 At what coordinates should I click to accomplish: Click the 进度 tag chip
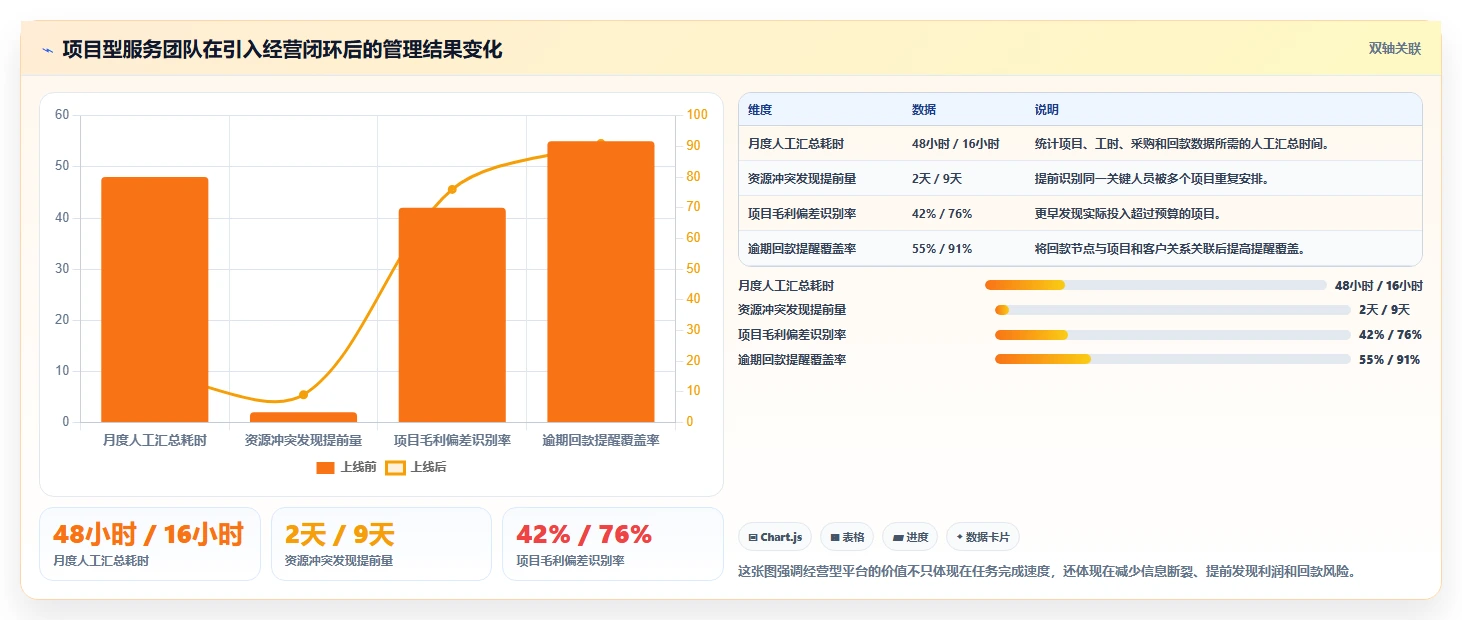pyautogui.click(x=910, y=537)
